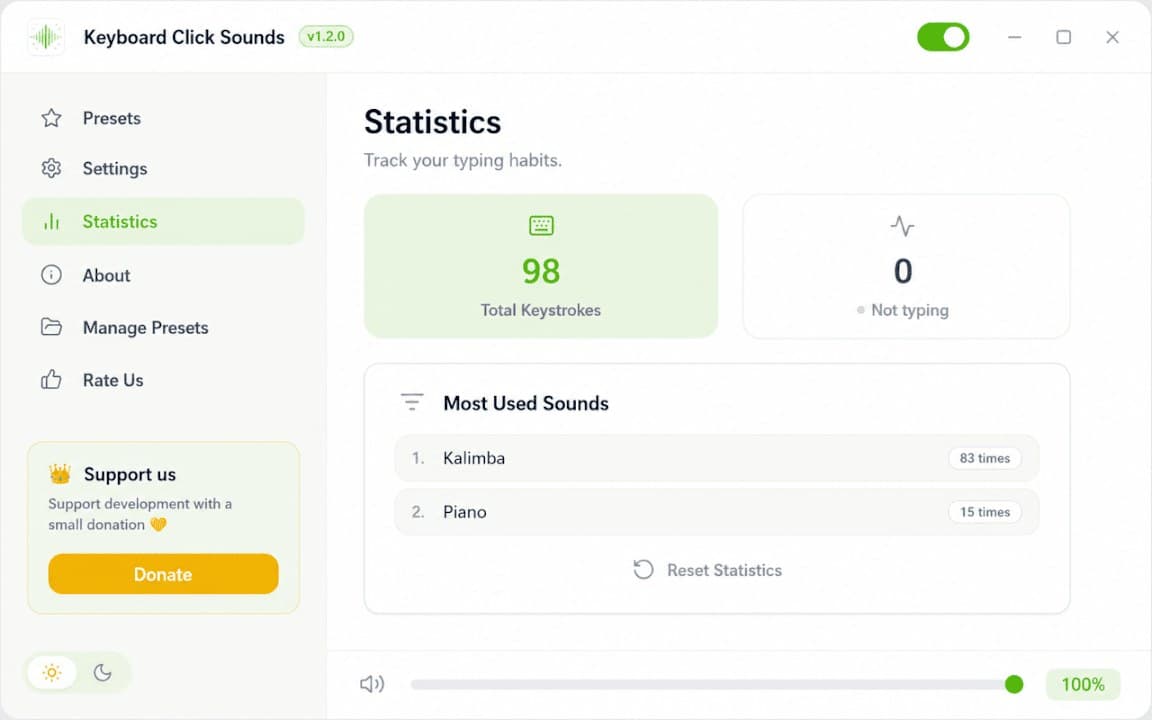The image size is (1152, 720).
Task: Click the Presets star icon
Action: coord(51,118)
